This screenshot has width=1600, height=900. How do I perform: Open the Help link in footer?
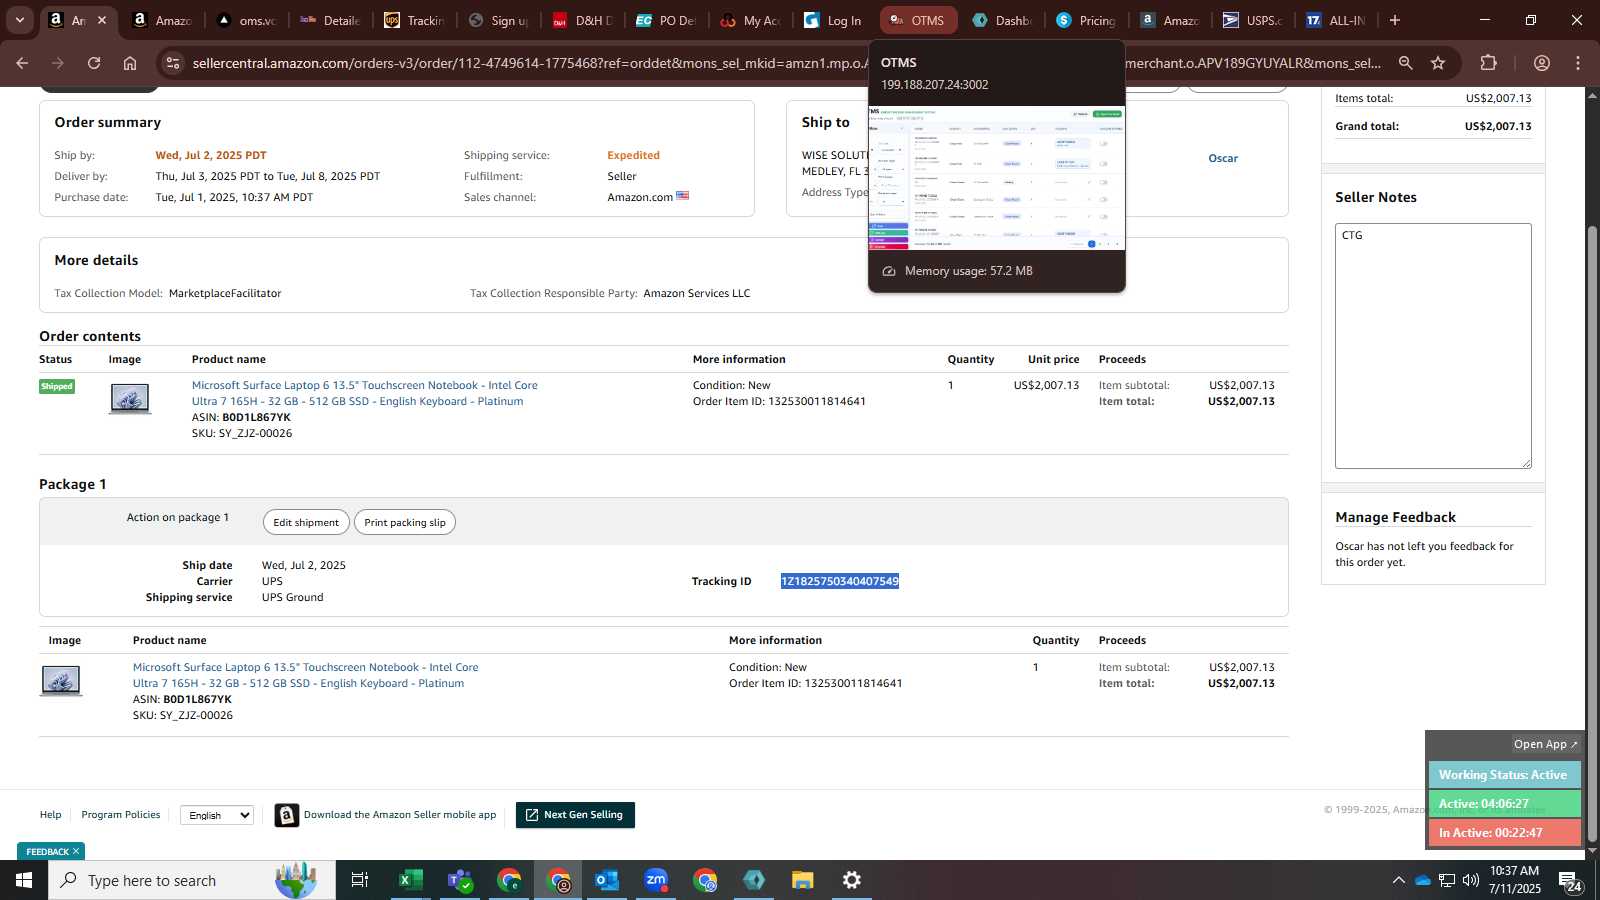click(x=50, y=815)
